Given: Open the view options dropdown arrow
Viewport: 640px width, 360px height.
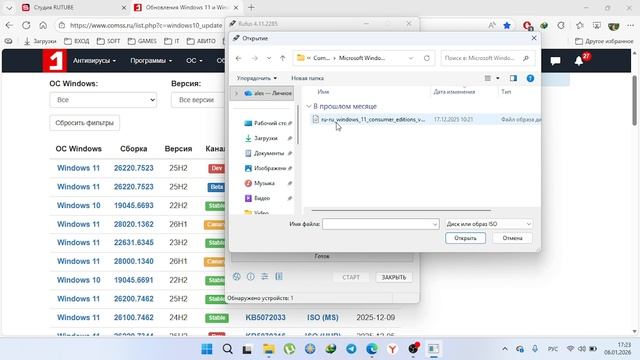Looking at the screenshot, I should point(498,78).
